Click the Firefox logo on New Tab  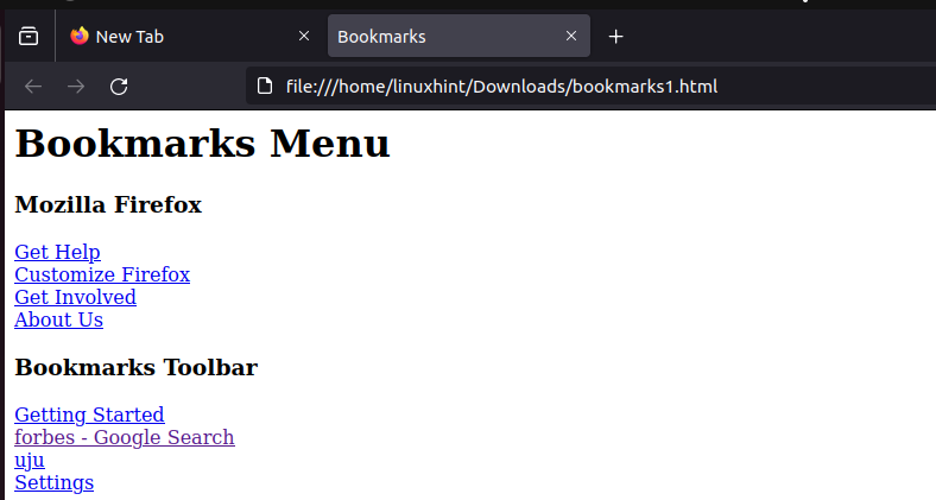click(x=79, y=36)
